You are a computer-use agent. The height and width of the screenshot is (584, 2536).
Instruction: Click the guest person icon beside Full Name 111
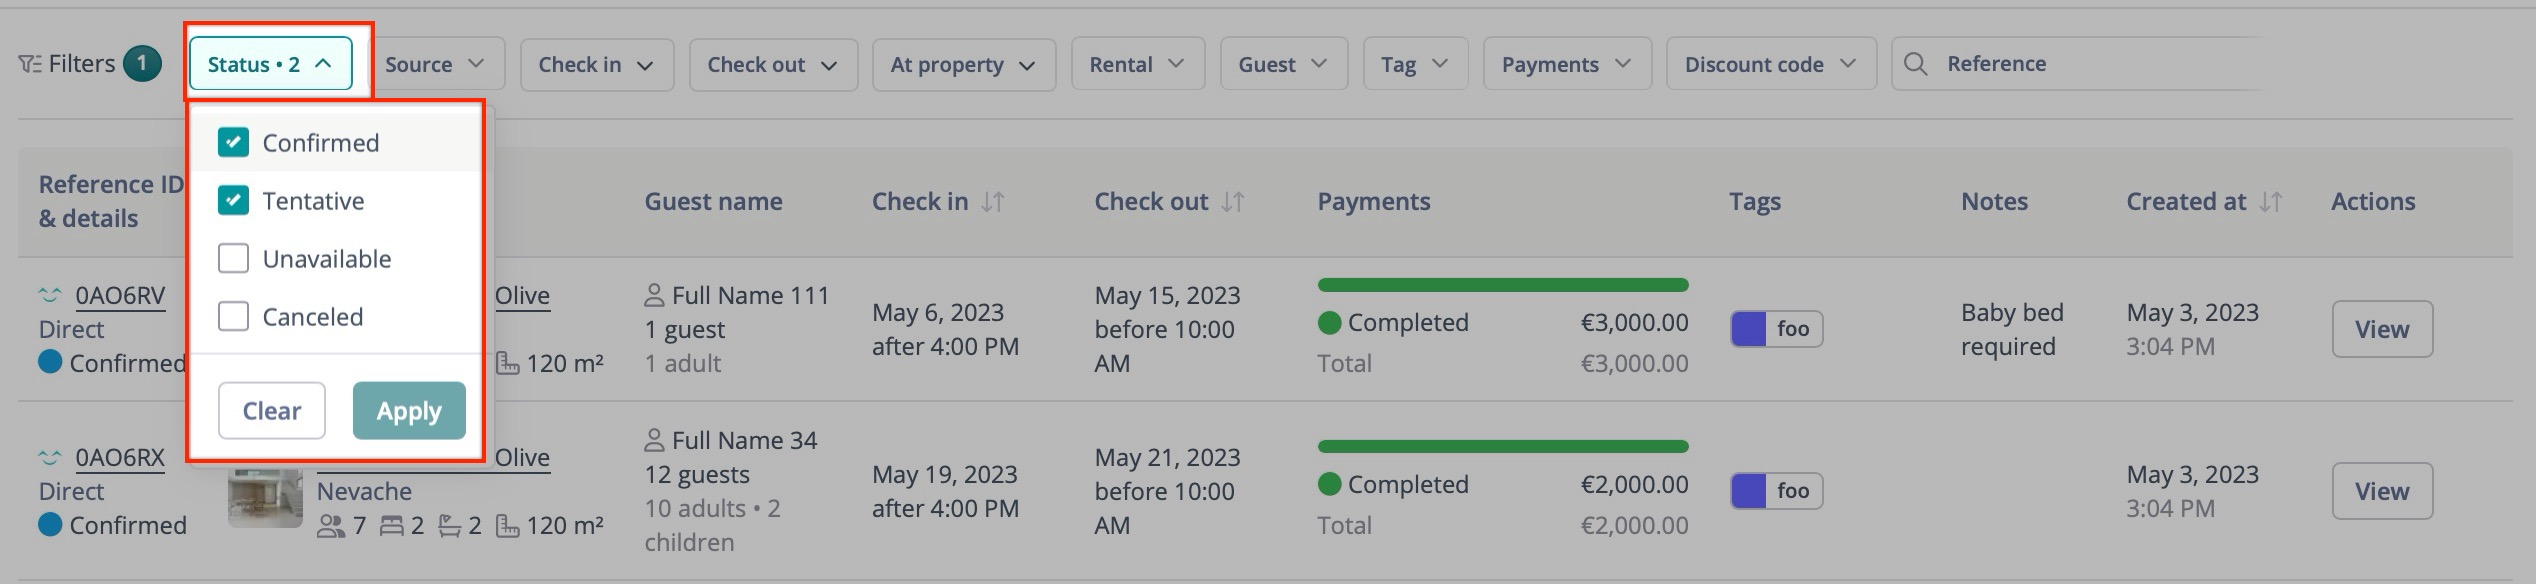(x=656, y=294)
